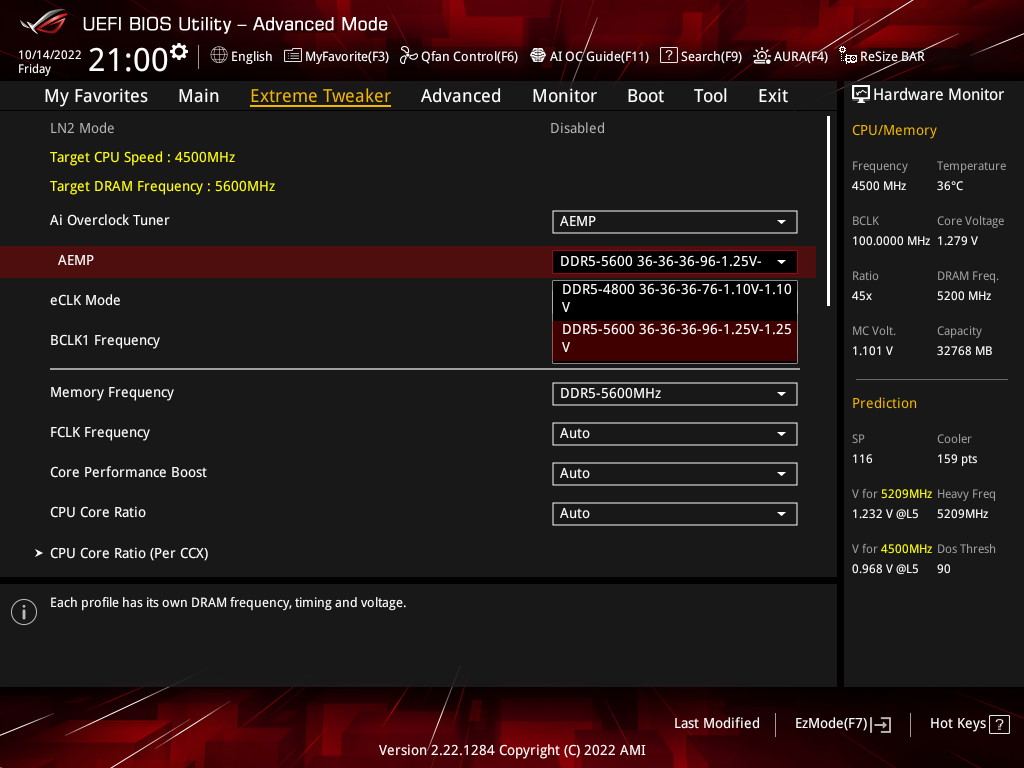Click CPU/Memory section heading

pos(894,130)
